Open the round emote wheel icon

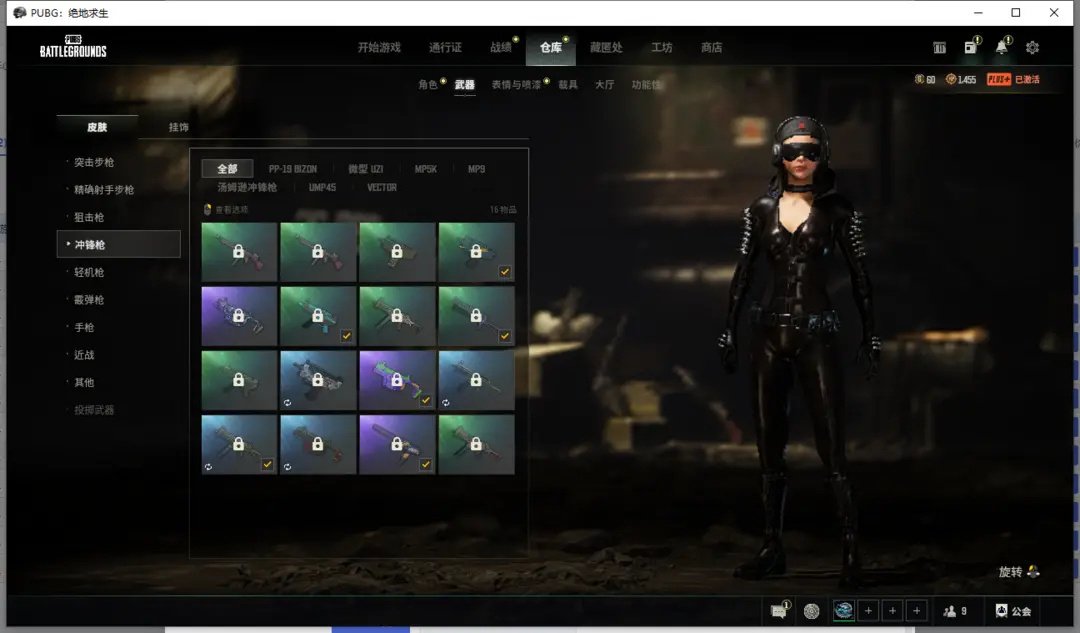(812, 611)
